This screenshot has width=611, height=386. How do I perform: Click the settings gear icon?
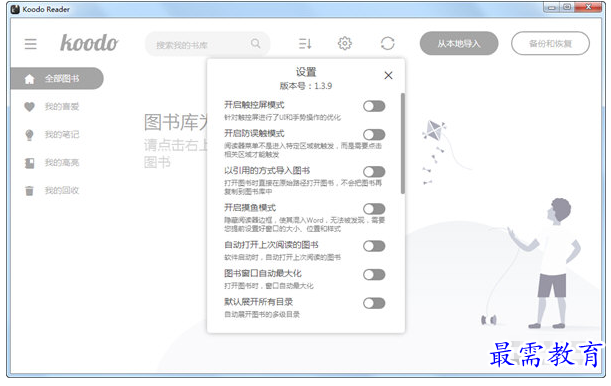pyautogui.click(x=344, y=43)
